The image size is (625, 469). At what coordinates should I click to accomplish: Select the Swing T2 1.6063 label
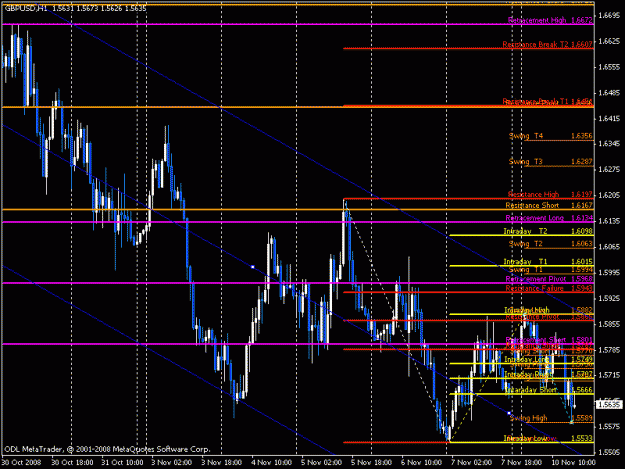coord(551,243)
